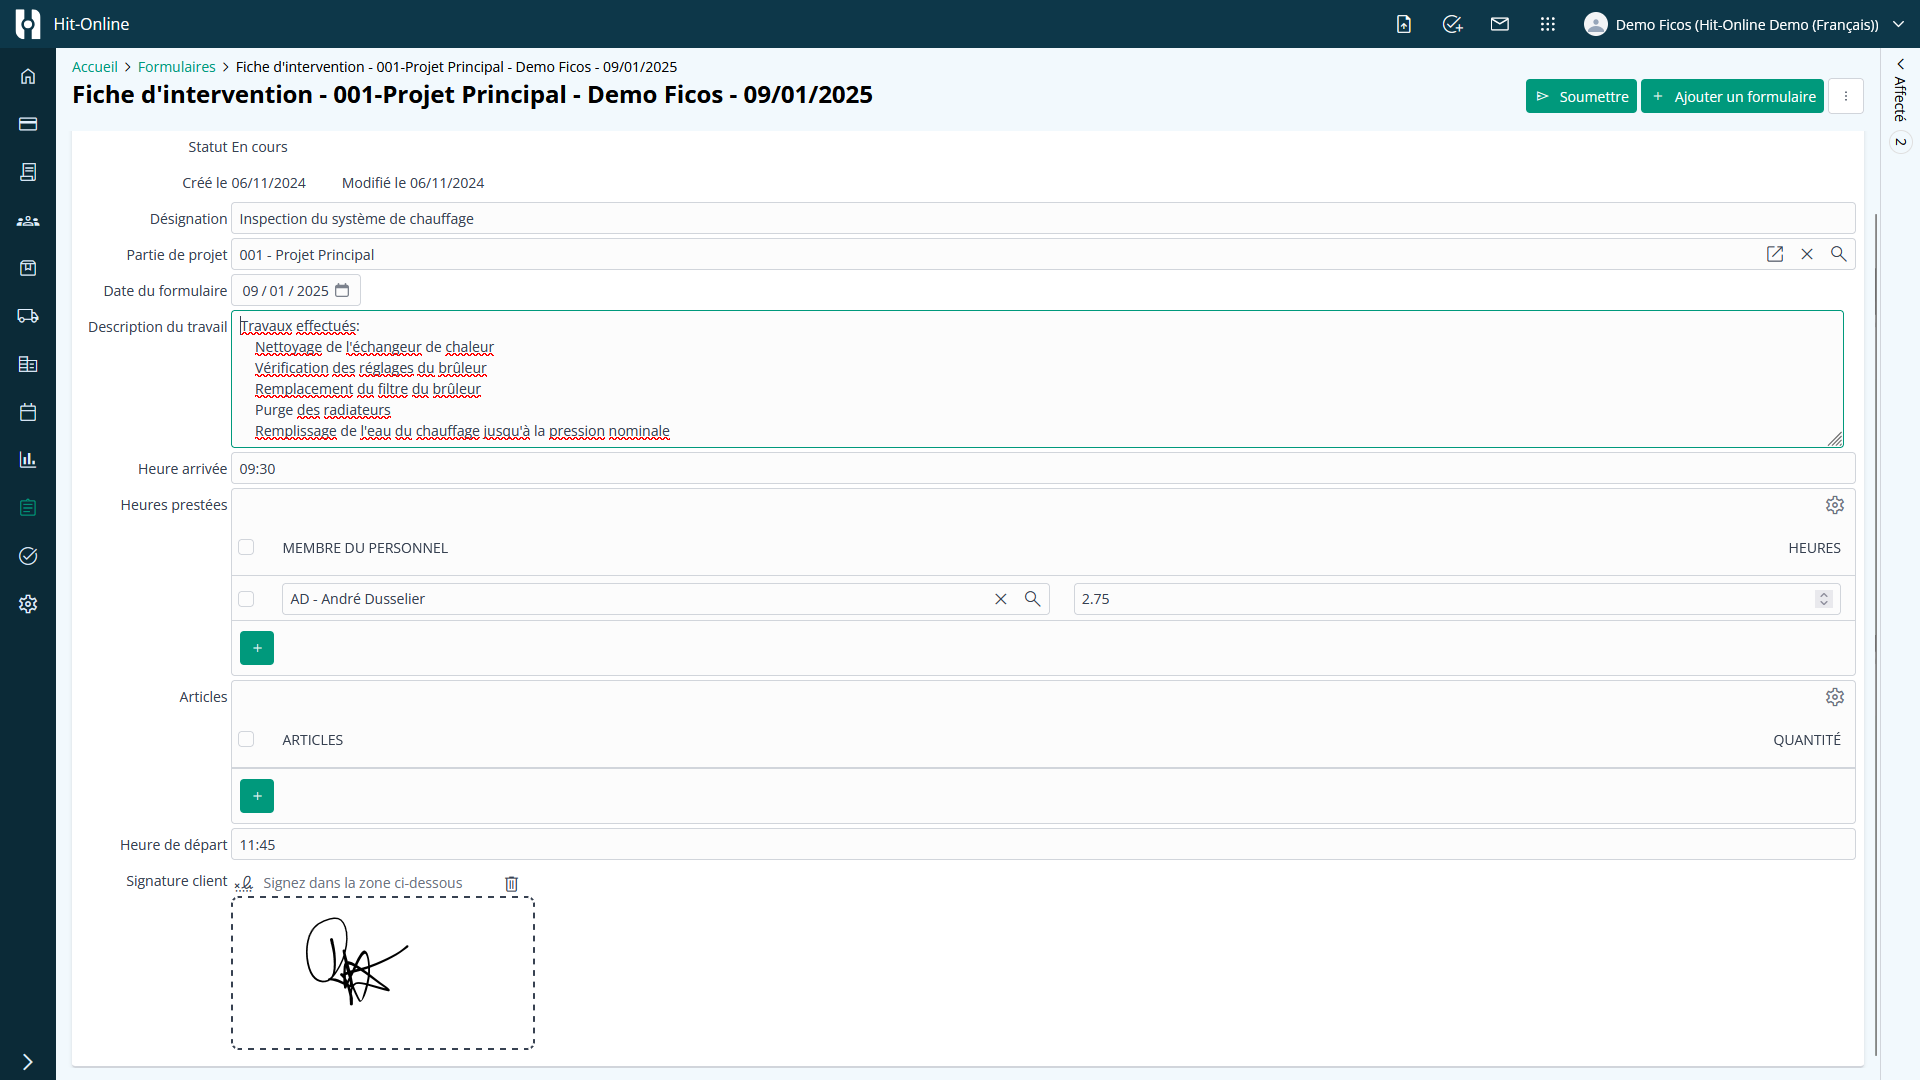This screenshot has height=1080, width=1920.
Task: Click in the Description du travail textarea
Action: pyautogui.click(x=1037, y=379)
